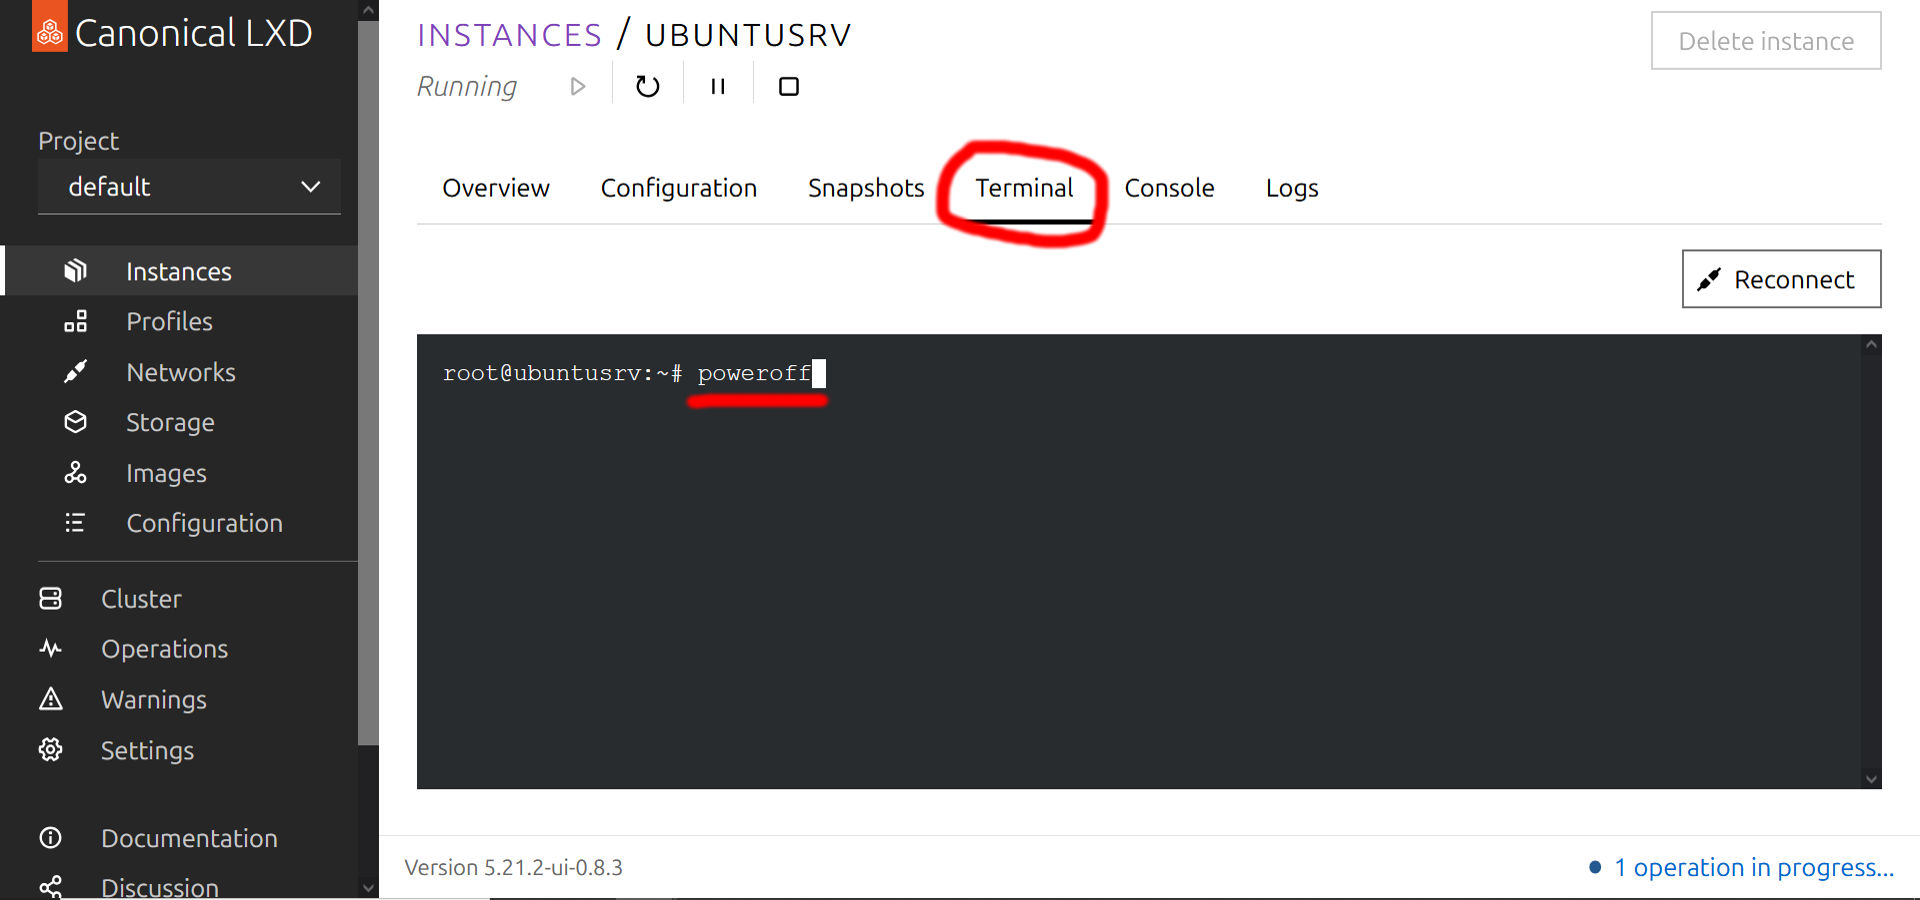Viewport: 1920px width, 900px height.
Task: Open Profiles via its sidebar icon
Action: tap(75, 321)
